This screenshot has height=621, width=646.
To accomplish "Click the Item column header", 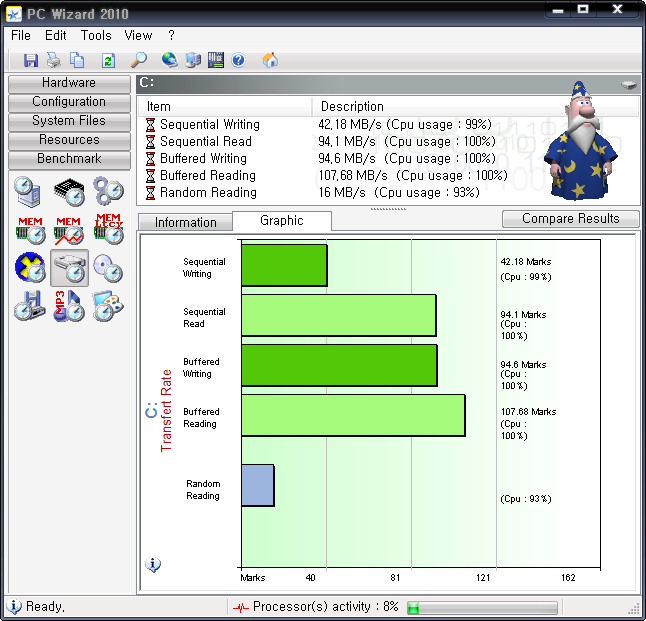I will click(x=225, y=107).
